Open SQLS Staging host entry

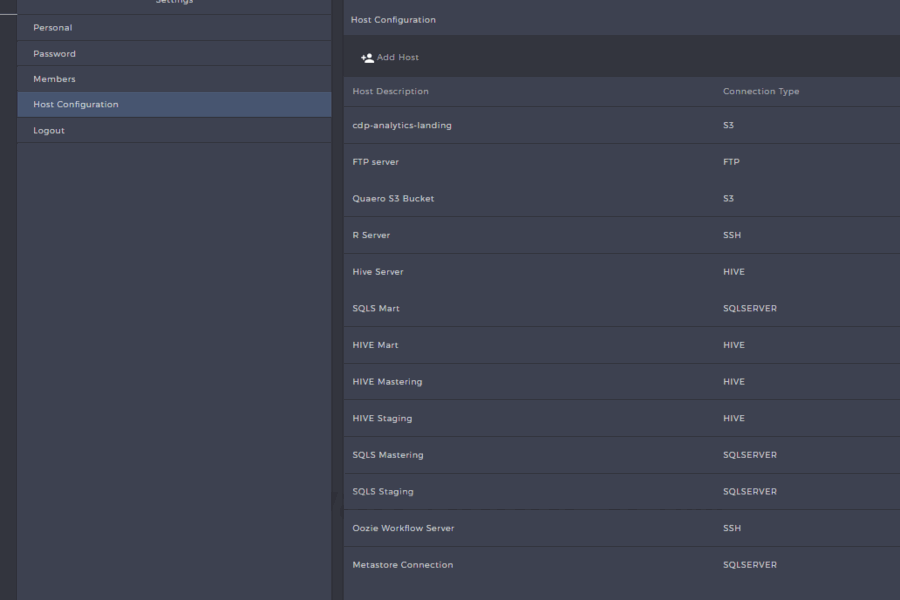pyautogui.click(x=383, y=492)
